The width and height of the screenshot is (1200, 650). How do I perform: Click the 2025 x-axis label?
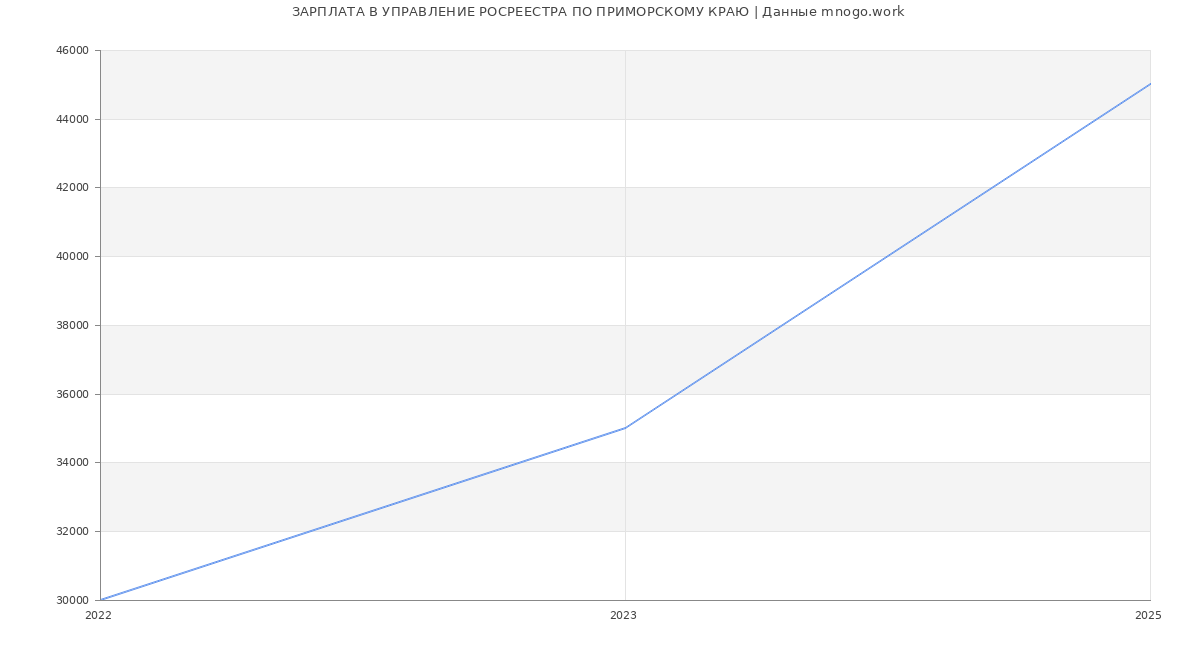pyautogui.click(x=1147, y=616)
